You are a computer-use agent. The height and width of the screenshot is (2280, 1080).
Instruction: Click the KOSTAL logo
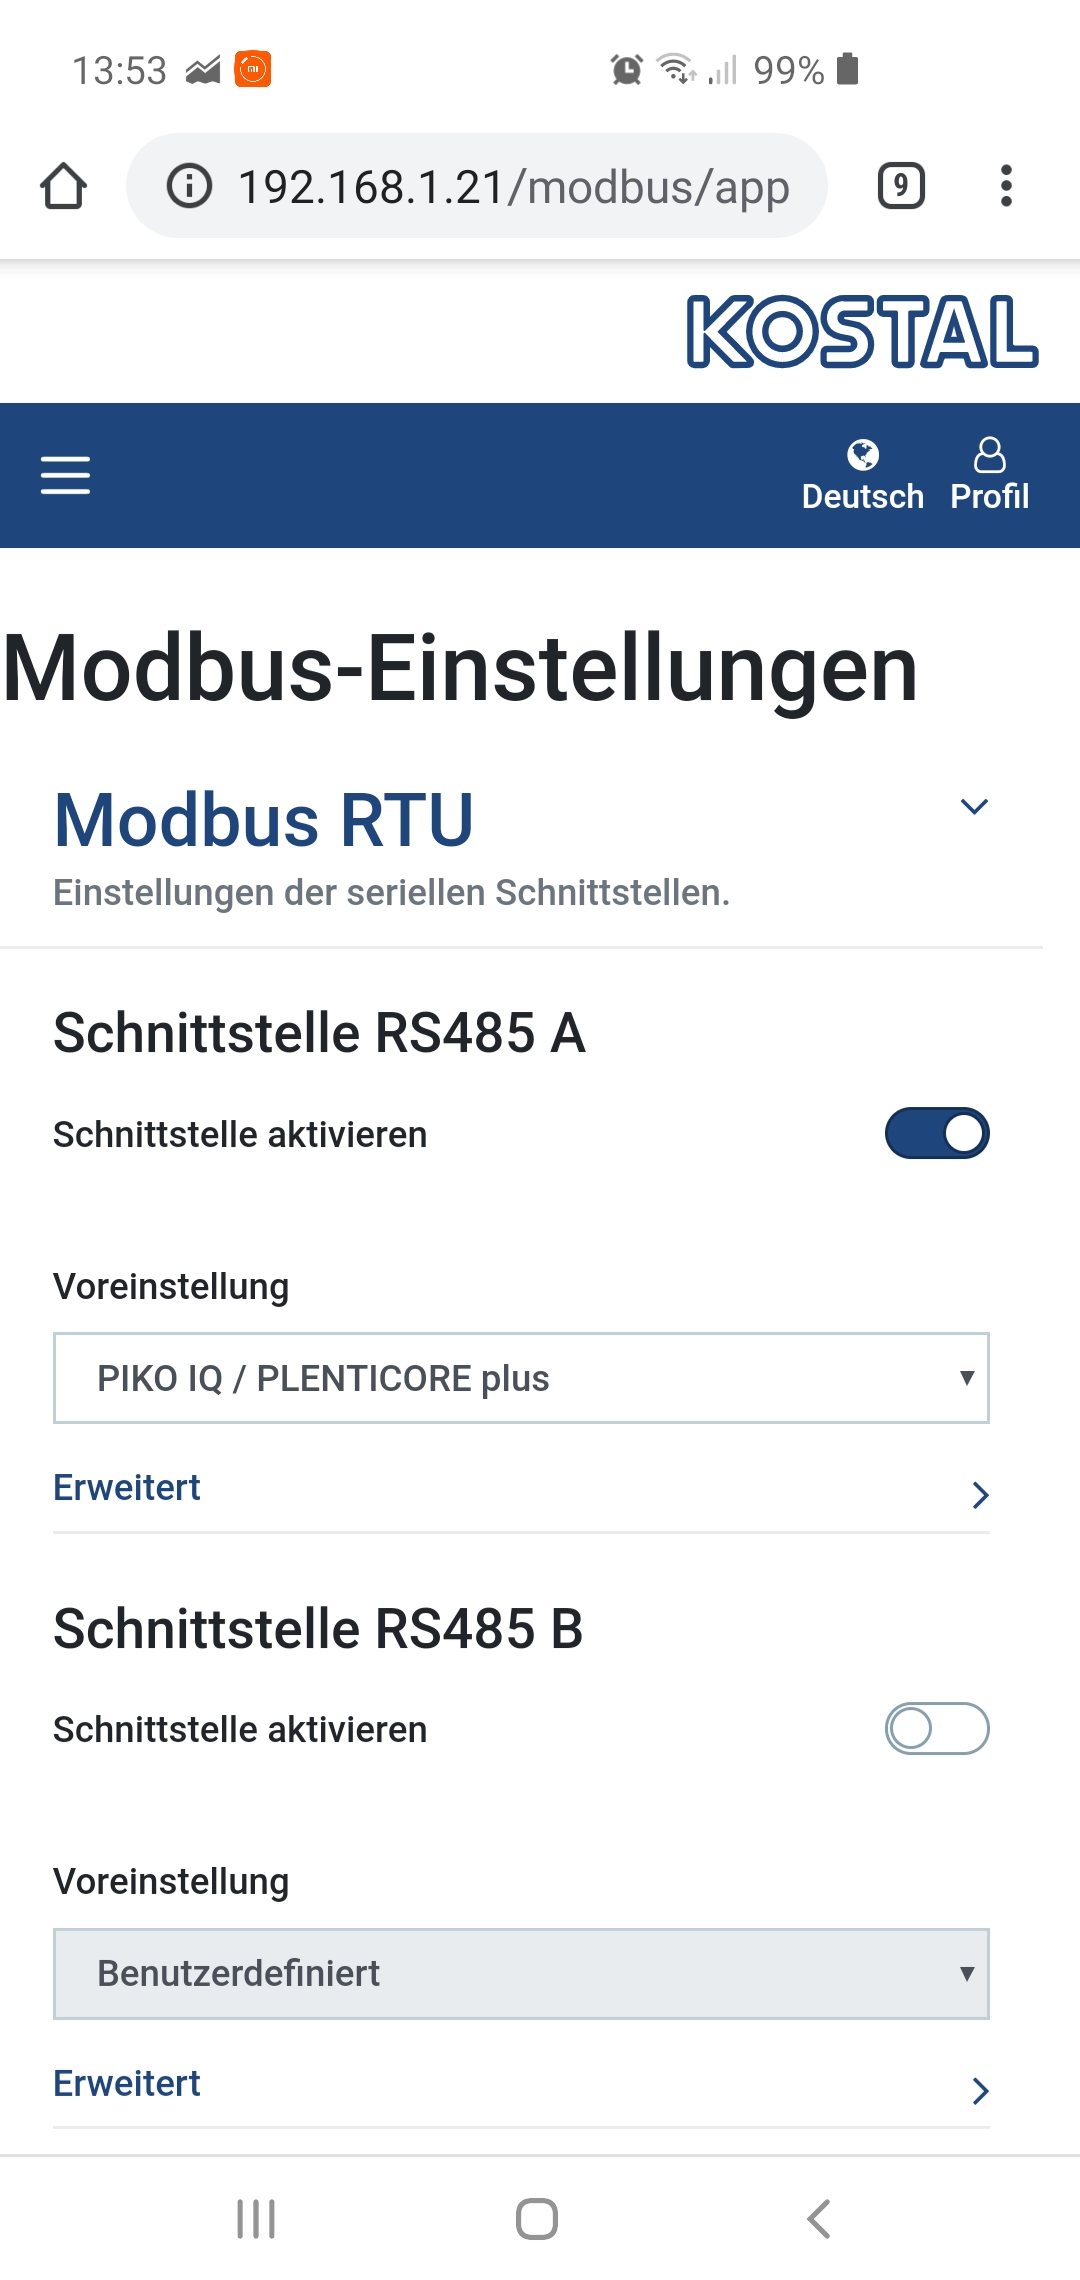coord(862,331)
